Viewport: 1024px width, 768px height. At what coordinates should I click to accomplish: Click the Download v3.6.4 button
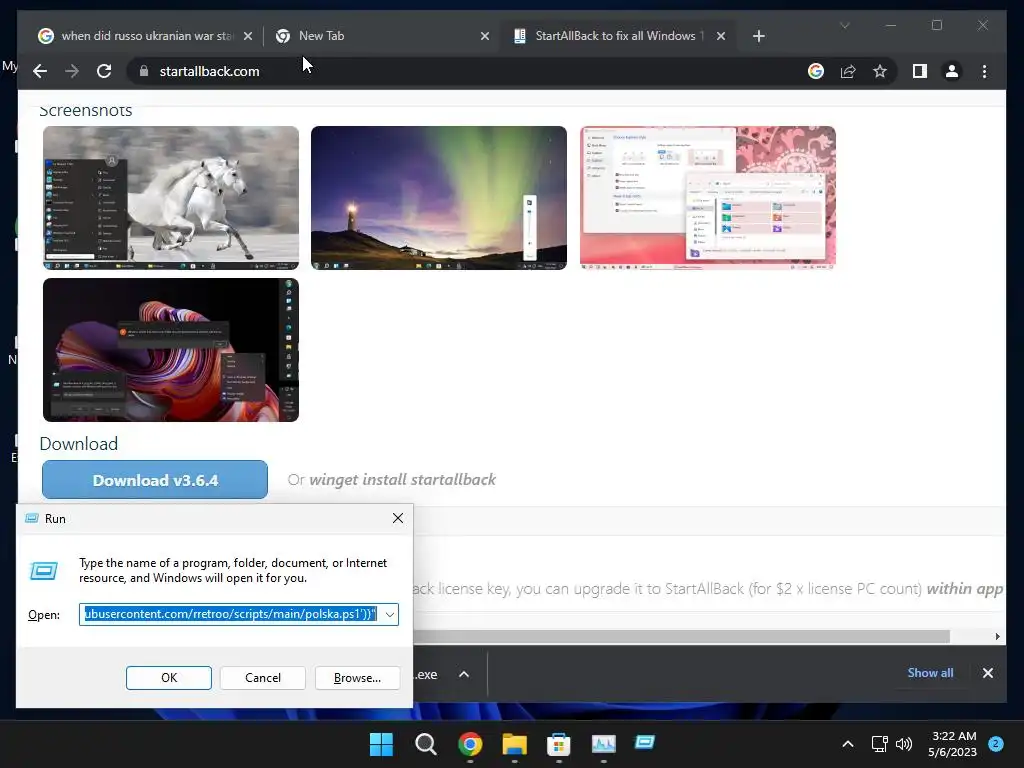click(x=155, y=480)
